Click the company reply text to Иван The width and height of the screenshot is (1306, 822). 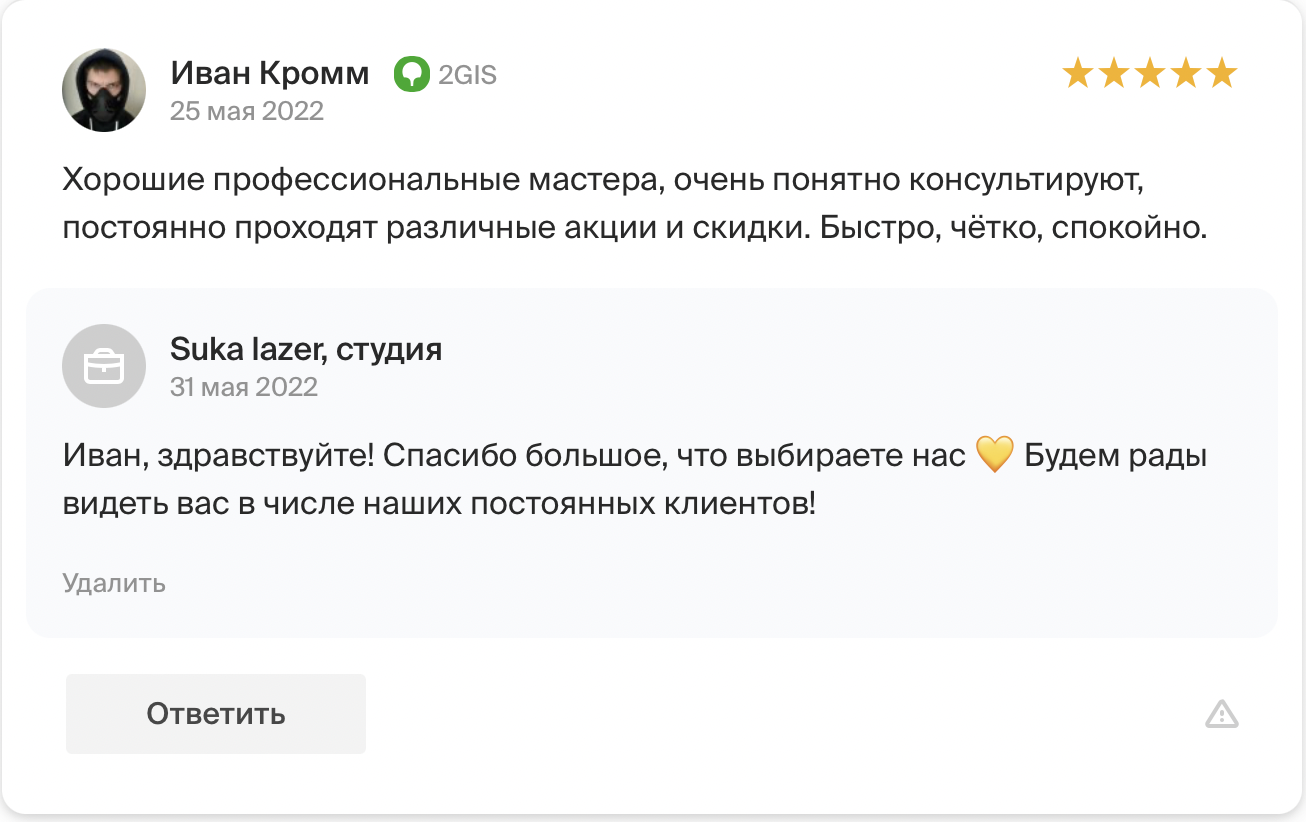[x=635, y=480]
